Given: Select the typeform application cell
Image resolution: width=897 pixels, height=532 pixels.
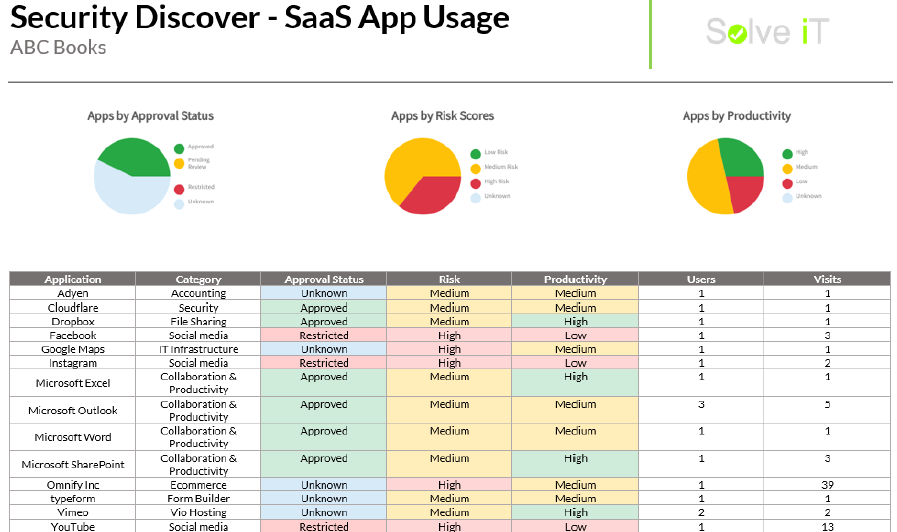Looking at the screenshot, I should tap(73, 498).
